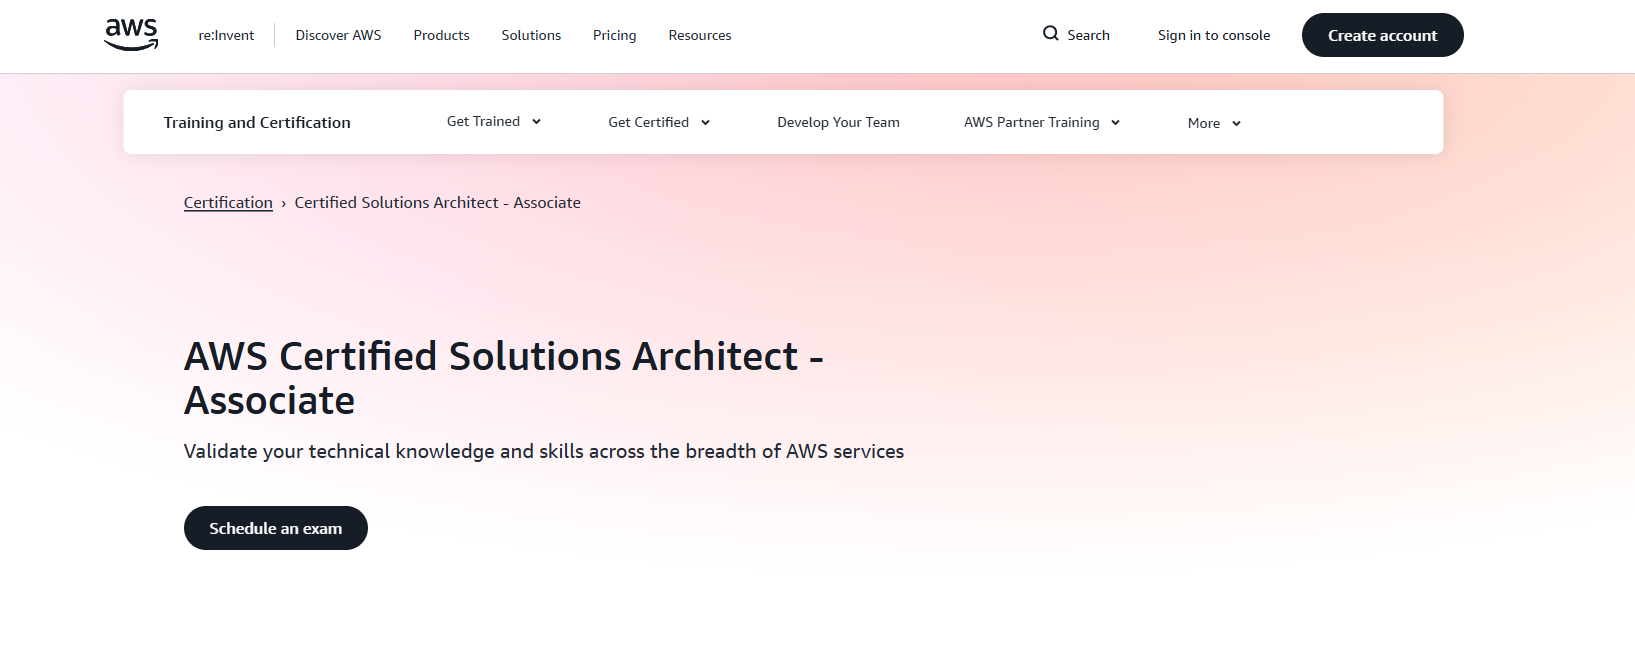Click the Get Certified label
Image resolution: width=1635 pixels, height=659 pixels.
tap(648, 122)
